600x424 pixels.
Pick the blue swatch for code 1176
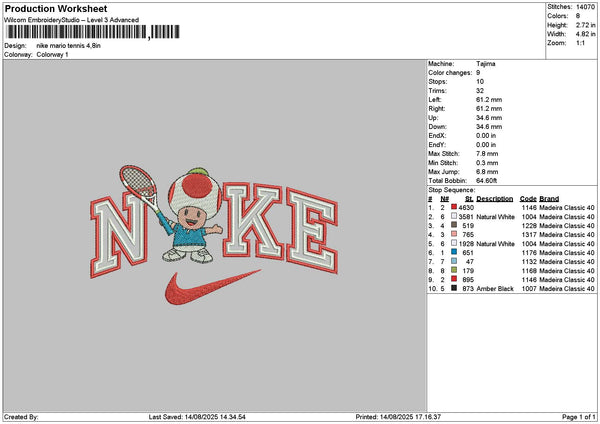[454, 252]
